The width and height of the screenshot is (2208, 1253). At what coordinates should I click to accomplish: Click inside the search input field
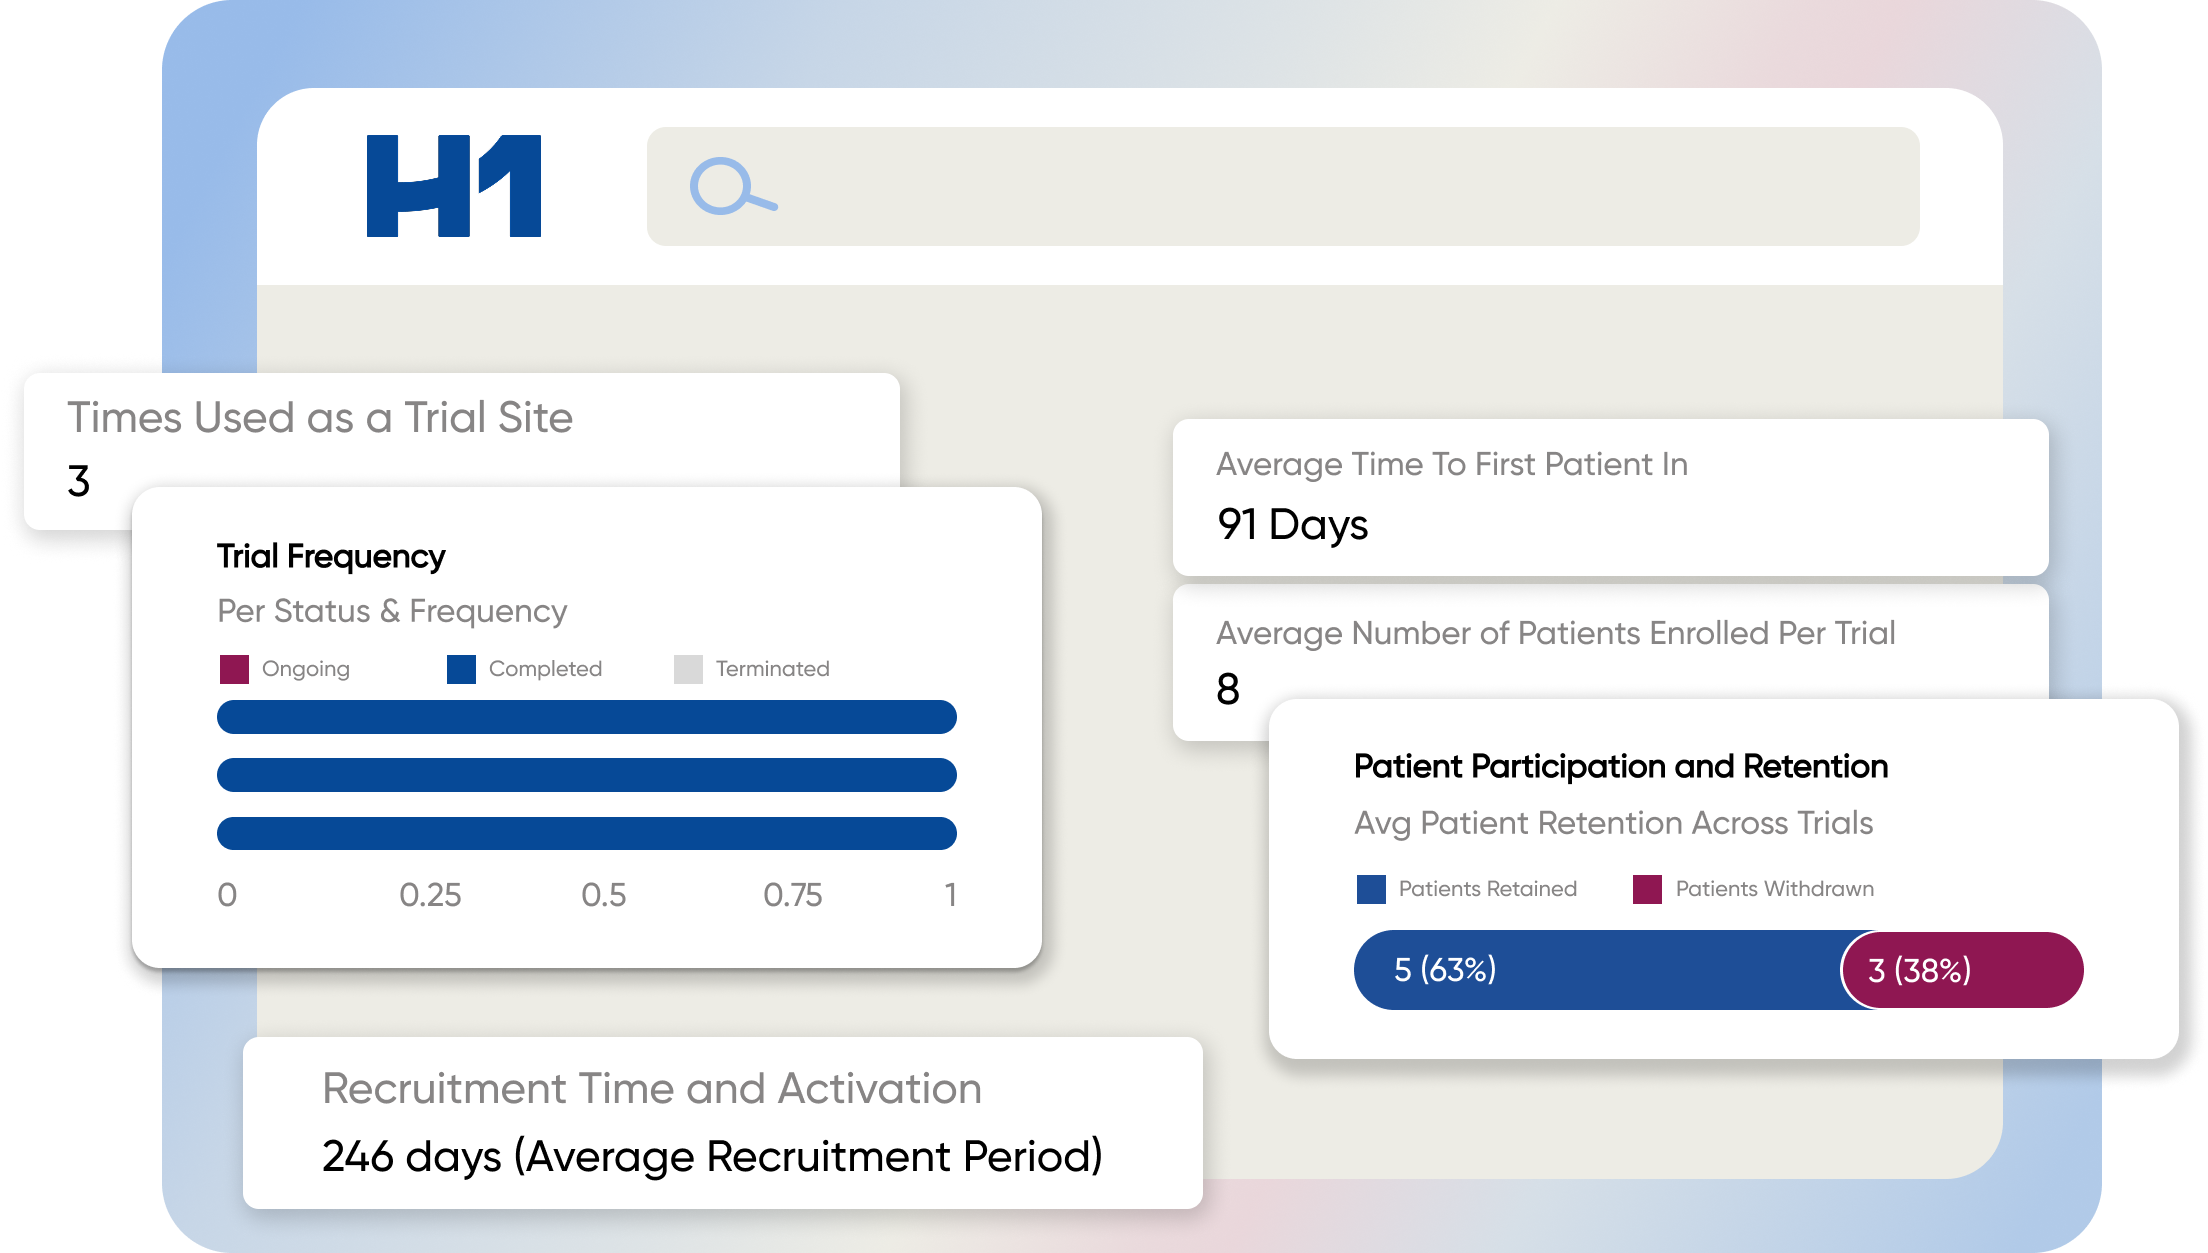pyautogui.click(x=1280, y=186)
